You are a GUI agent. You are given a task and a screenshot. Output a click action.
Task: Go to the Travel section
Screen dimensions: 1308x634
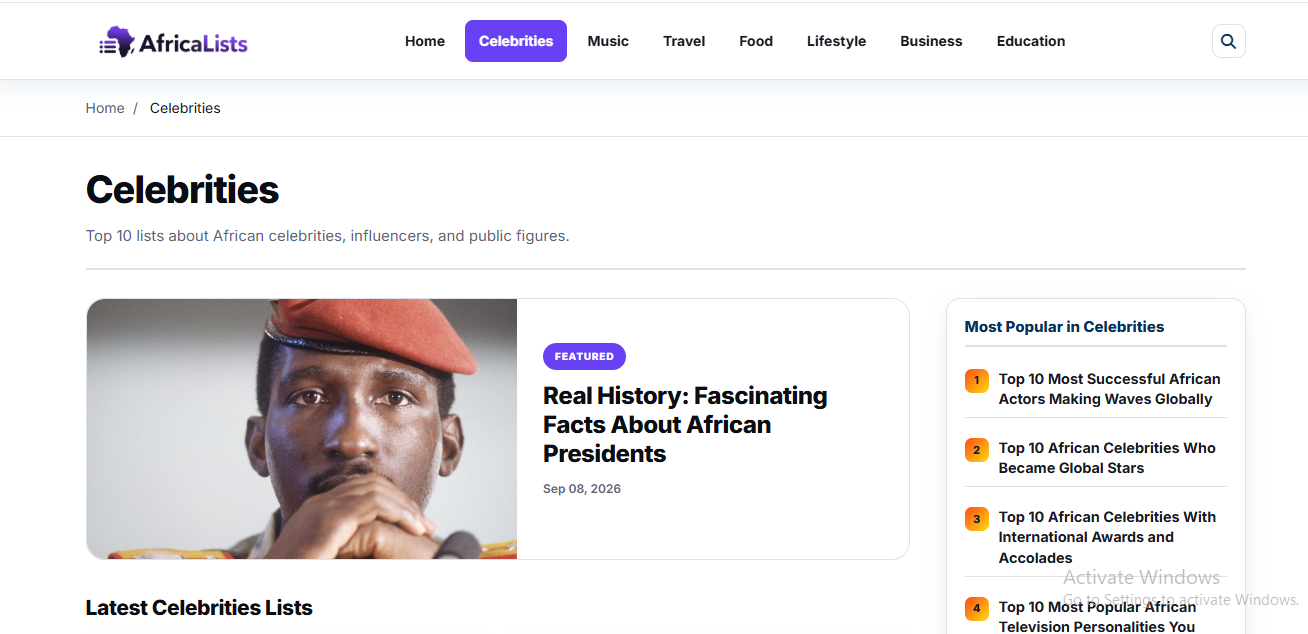point(684,41)
